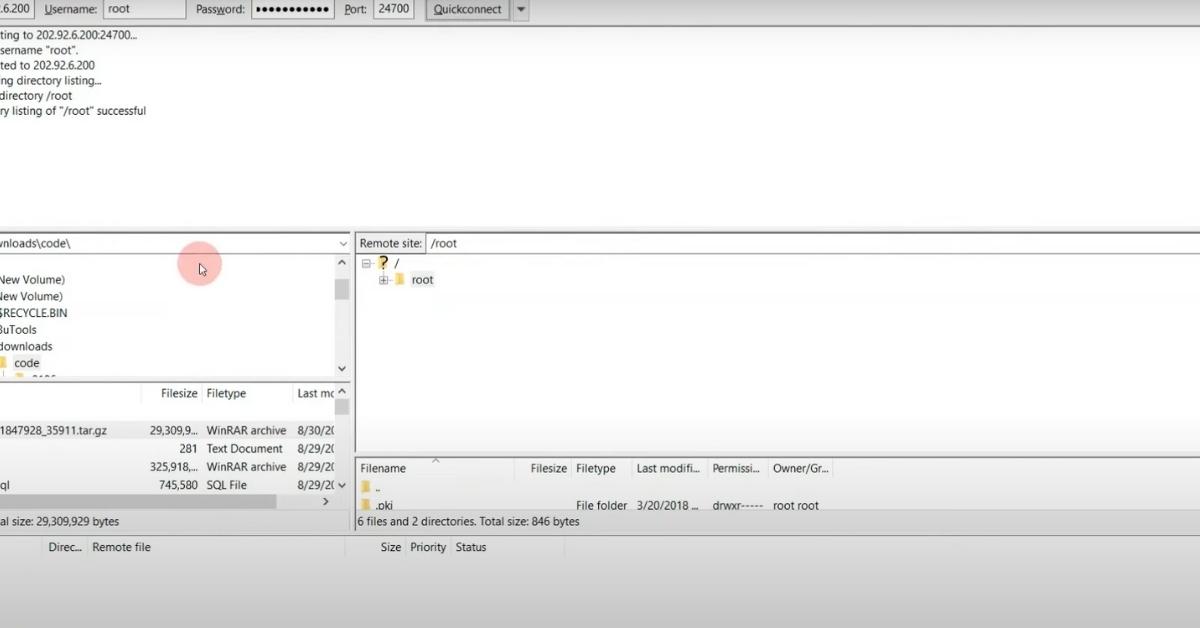Sort local files by Filetype column
The image size is (1200, 628).
click(x=247, y=393)
